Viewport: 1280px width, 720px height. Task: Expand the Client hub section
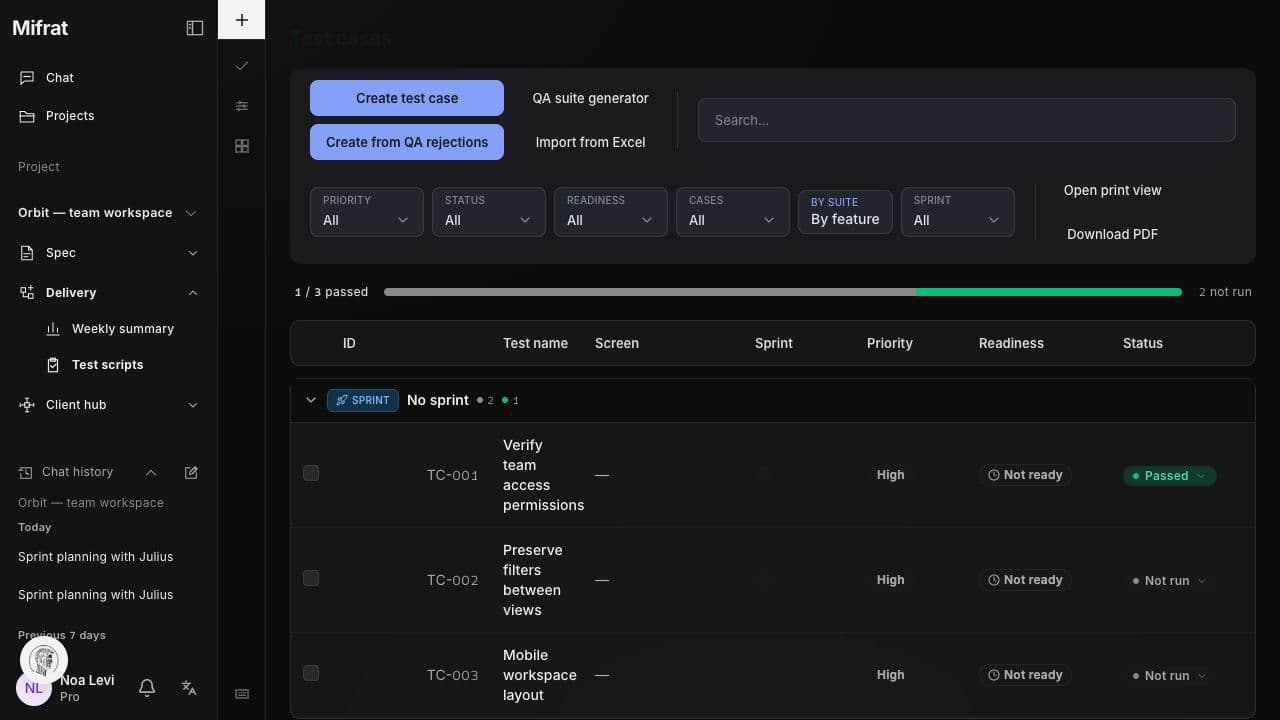(108, 405)
